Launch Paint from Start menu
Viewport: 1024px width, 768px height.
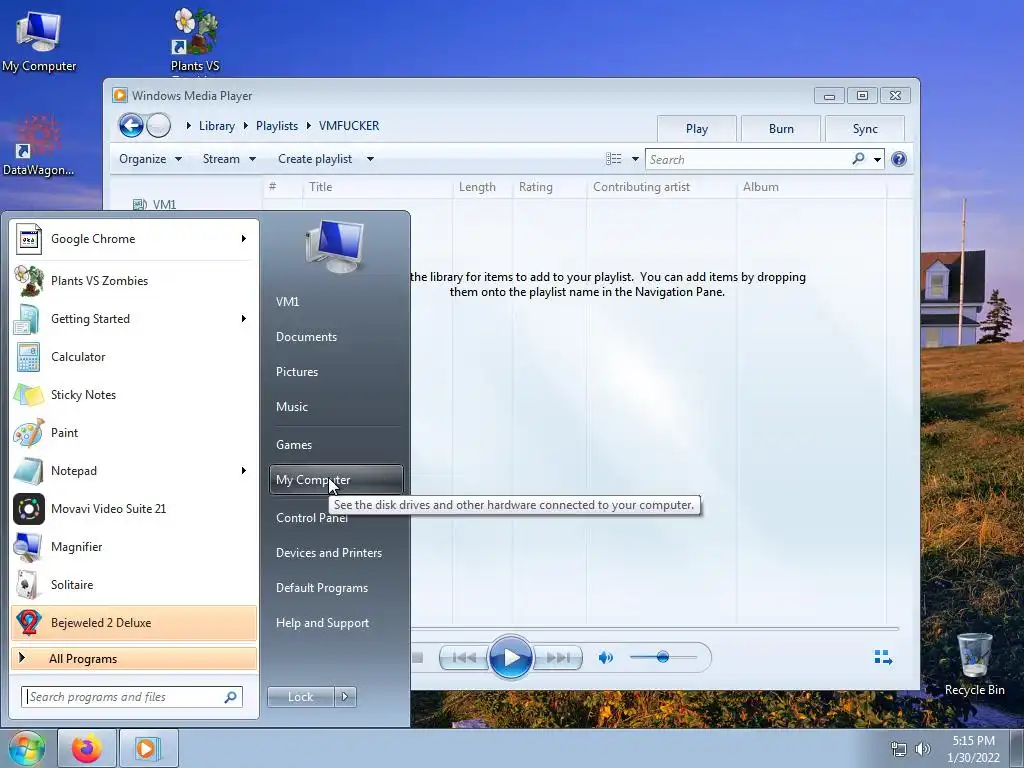133,432
